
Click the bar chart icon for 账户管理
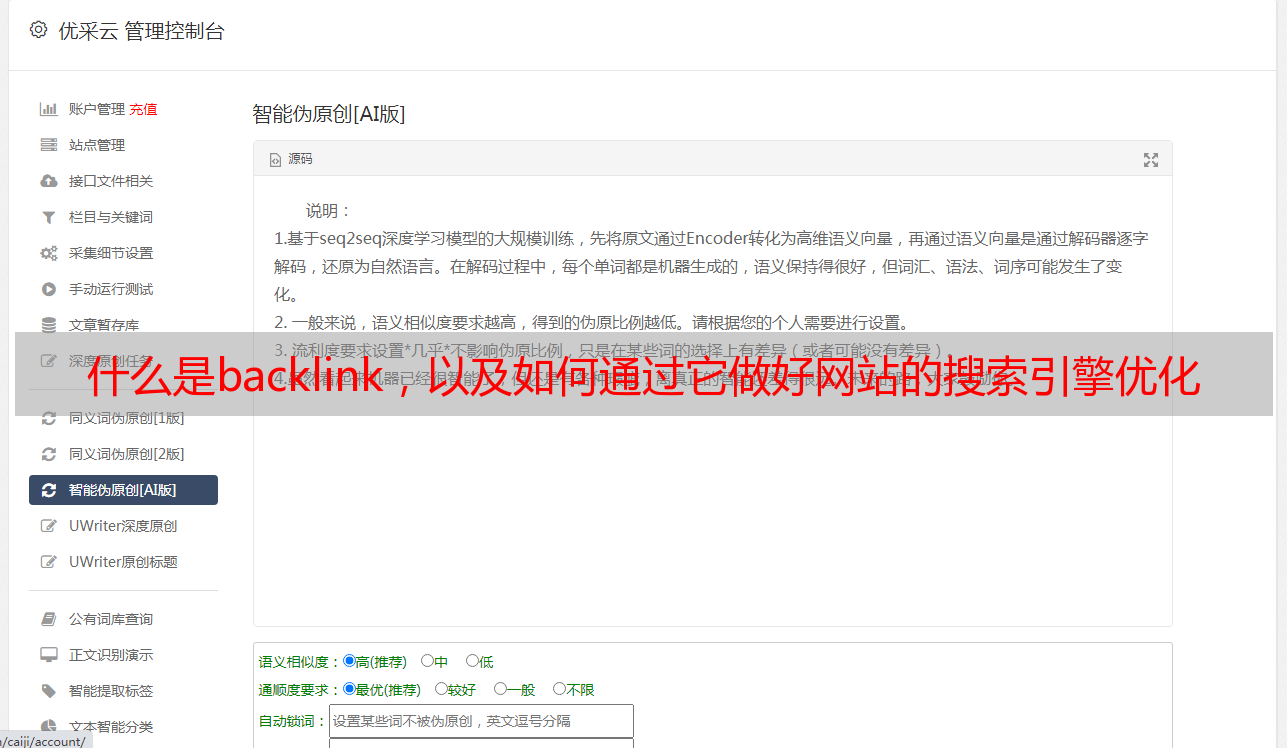tap(48, 109)
